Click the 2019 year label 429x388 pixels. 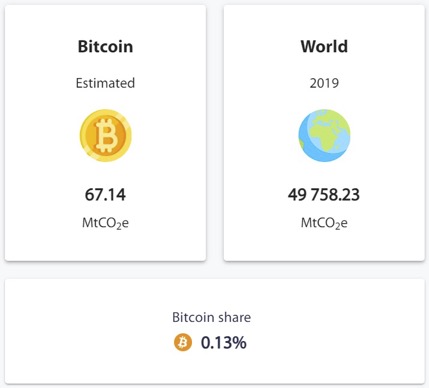point(324,83)
